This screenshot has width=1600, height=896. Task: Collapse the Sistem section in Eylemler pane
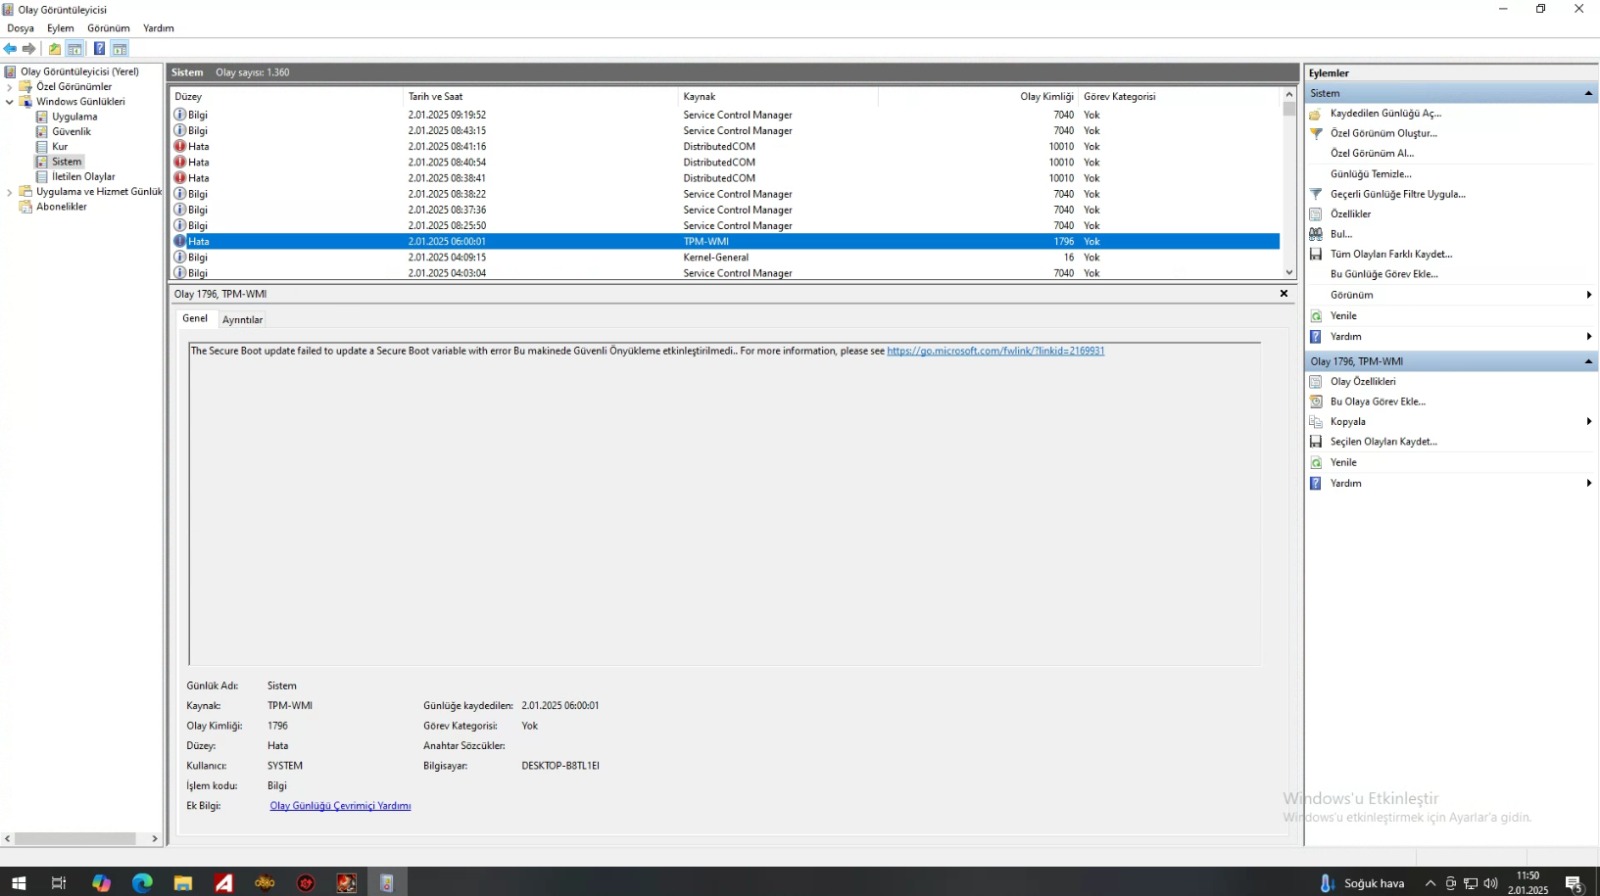[x=1588, y=93]
